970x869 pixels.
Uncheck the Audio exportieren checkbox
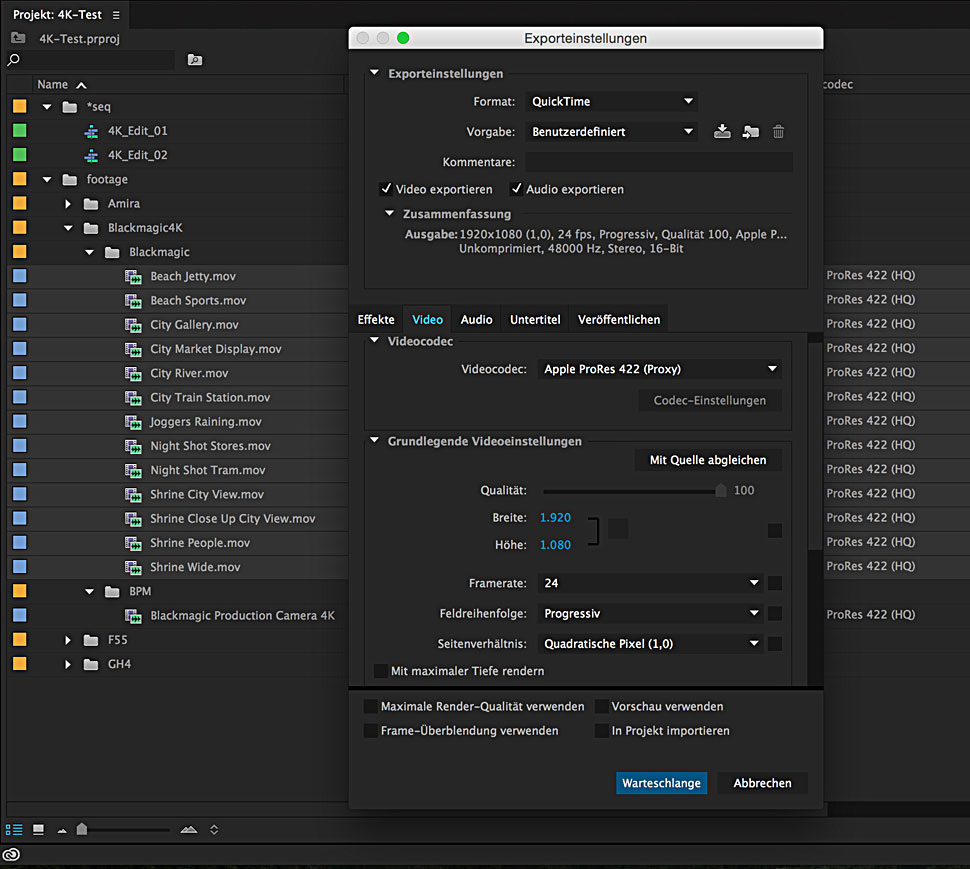coord(517,189)
